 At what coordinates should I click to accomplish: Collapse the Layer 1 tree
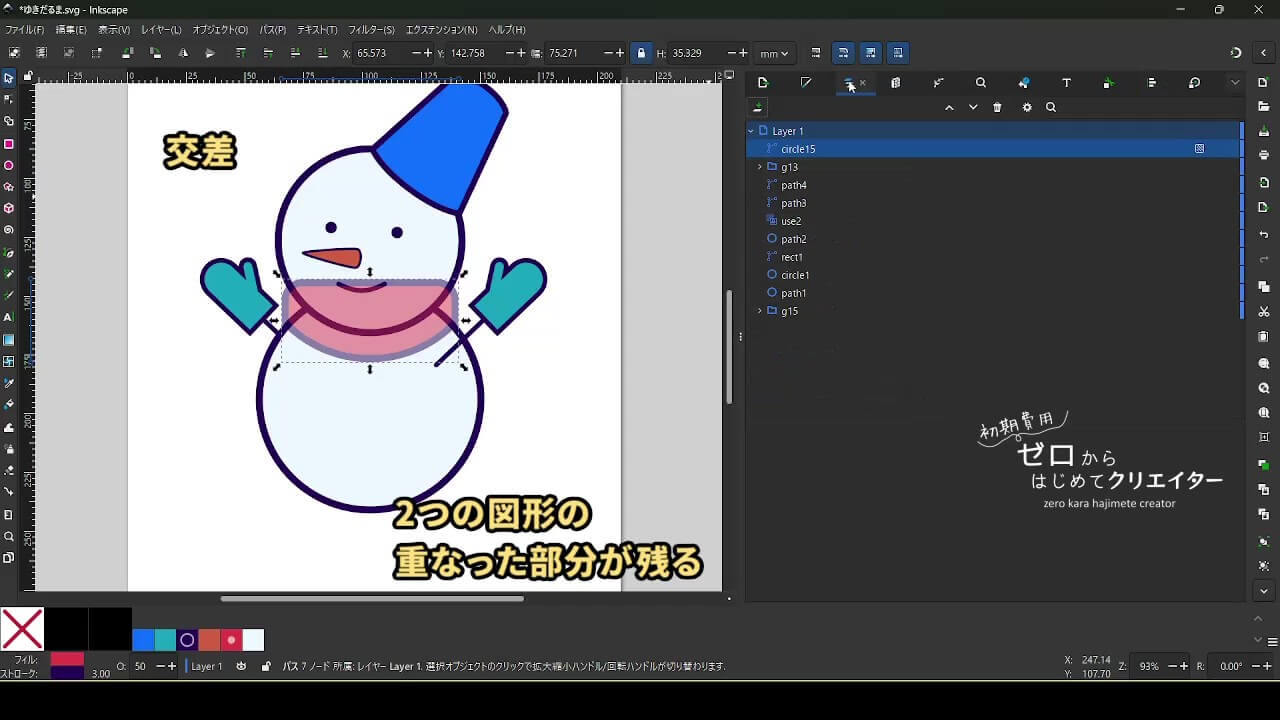point(751,131)
